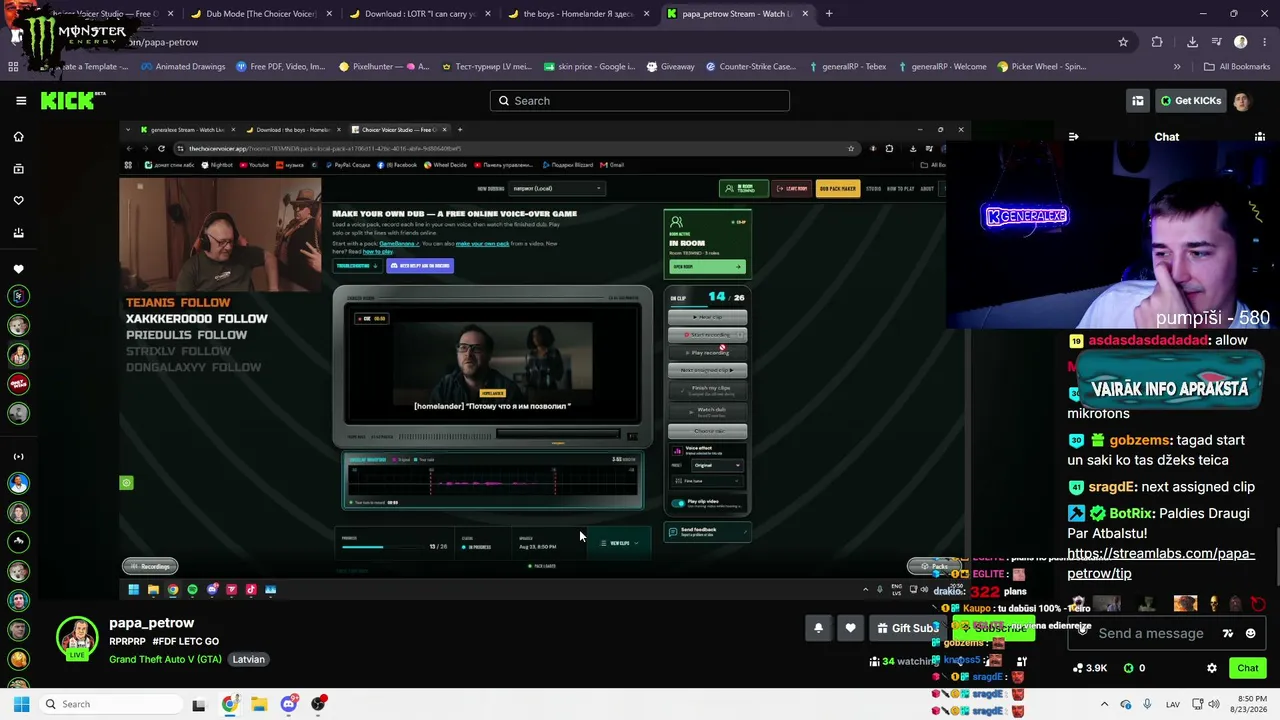Toggle the follow heart button for papa_petrow
Viewport: 1280px width, 720px height.
tap(850, 628)
